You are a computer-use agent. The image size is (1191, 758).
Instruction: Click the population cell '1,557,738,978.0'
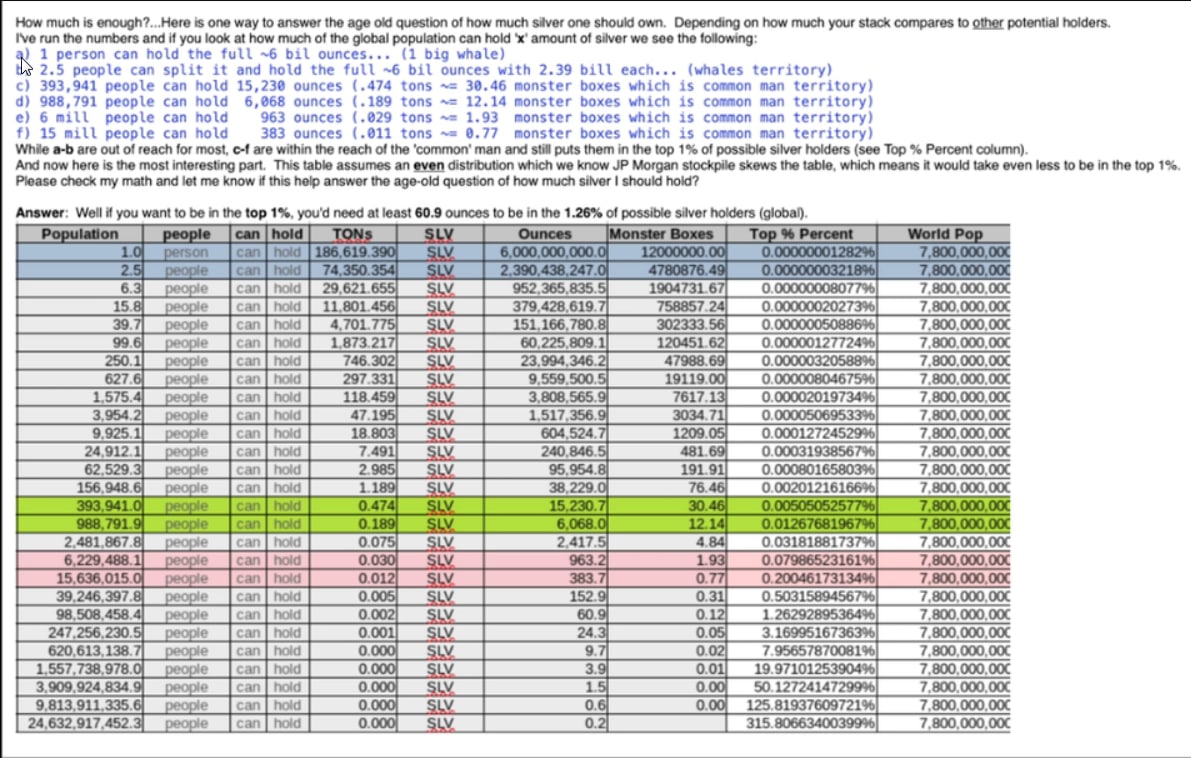tap(79, 669)
